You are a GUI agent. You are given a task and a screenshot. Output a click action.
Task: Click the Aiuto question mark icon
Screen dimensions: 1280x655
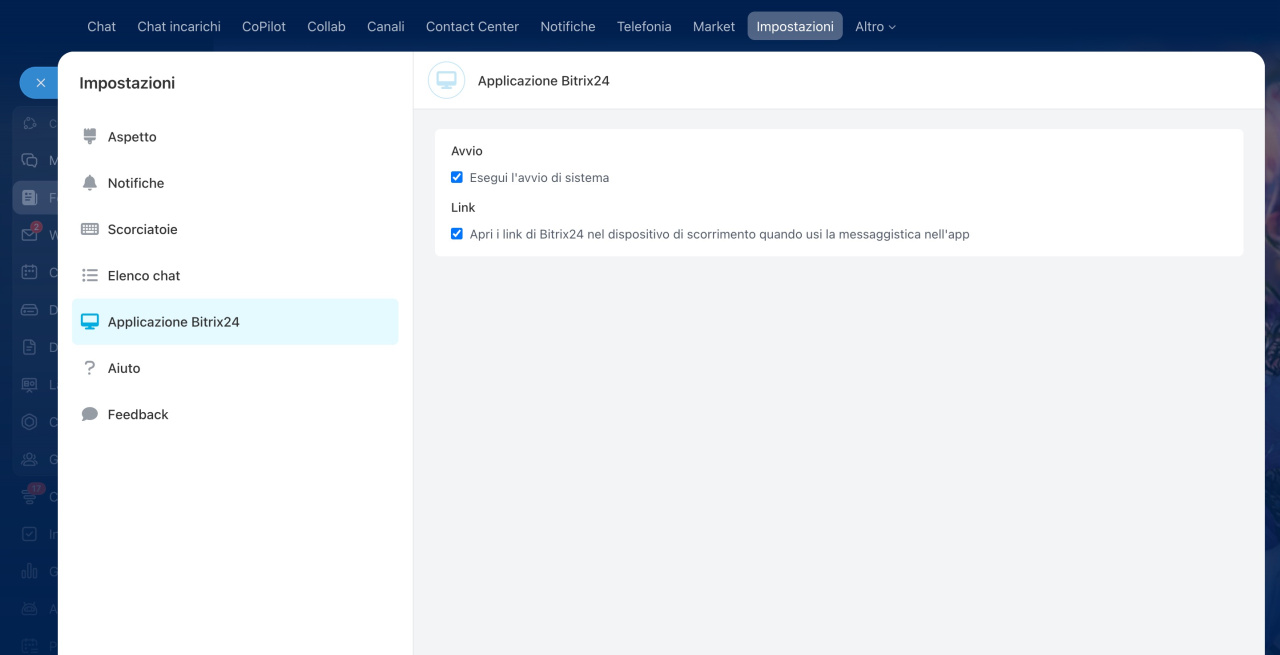click(90, 368)
